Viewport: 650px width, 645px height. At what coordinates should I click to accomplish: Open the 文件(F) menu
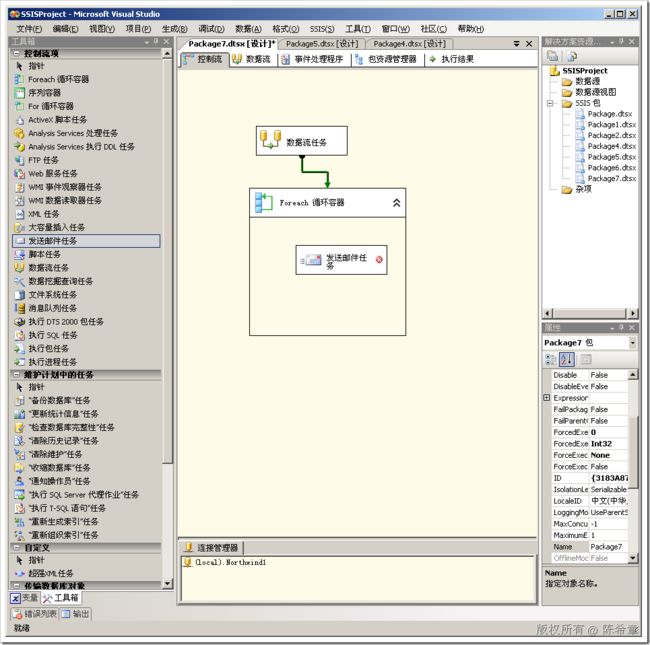[29, 29]
